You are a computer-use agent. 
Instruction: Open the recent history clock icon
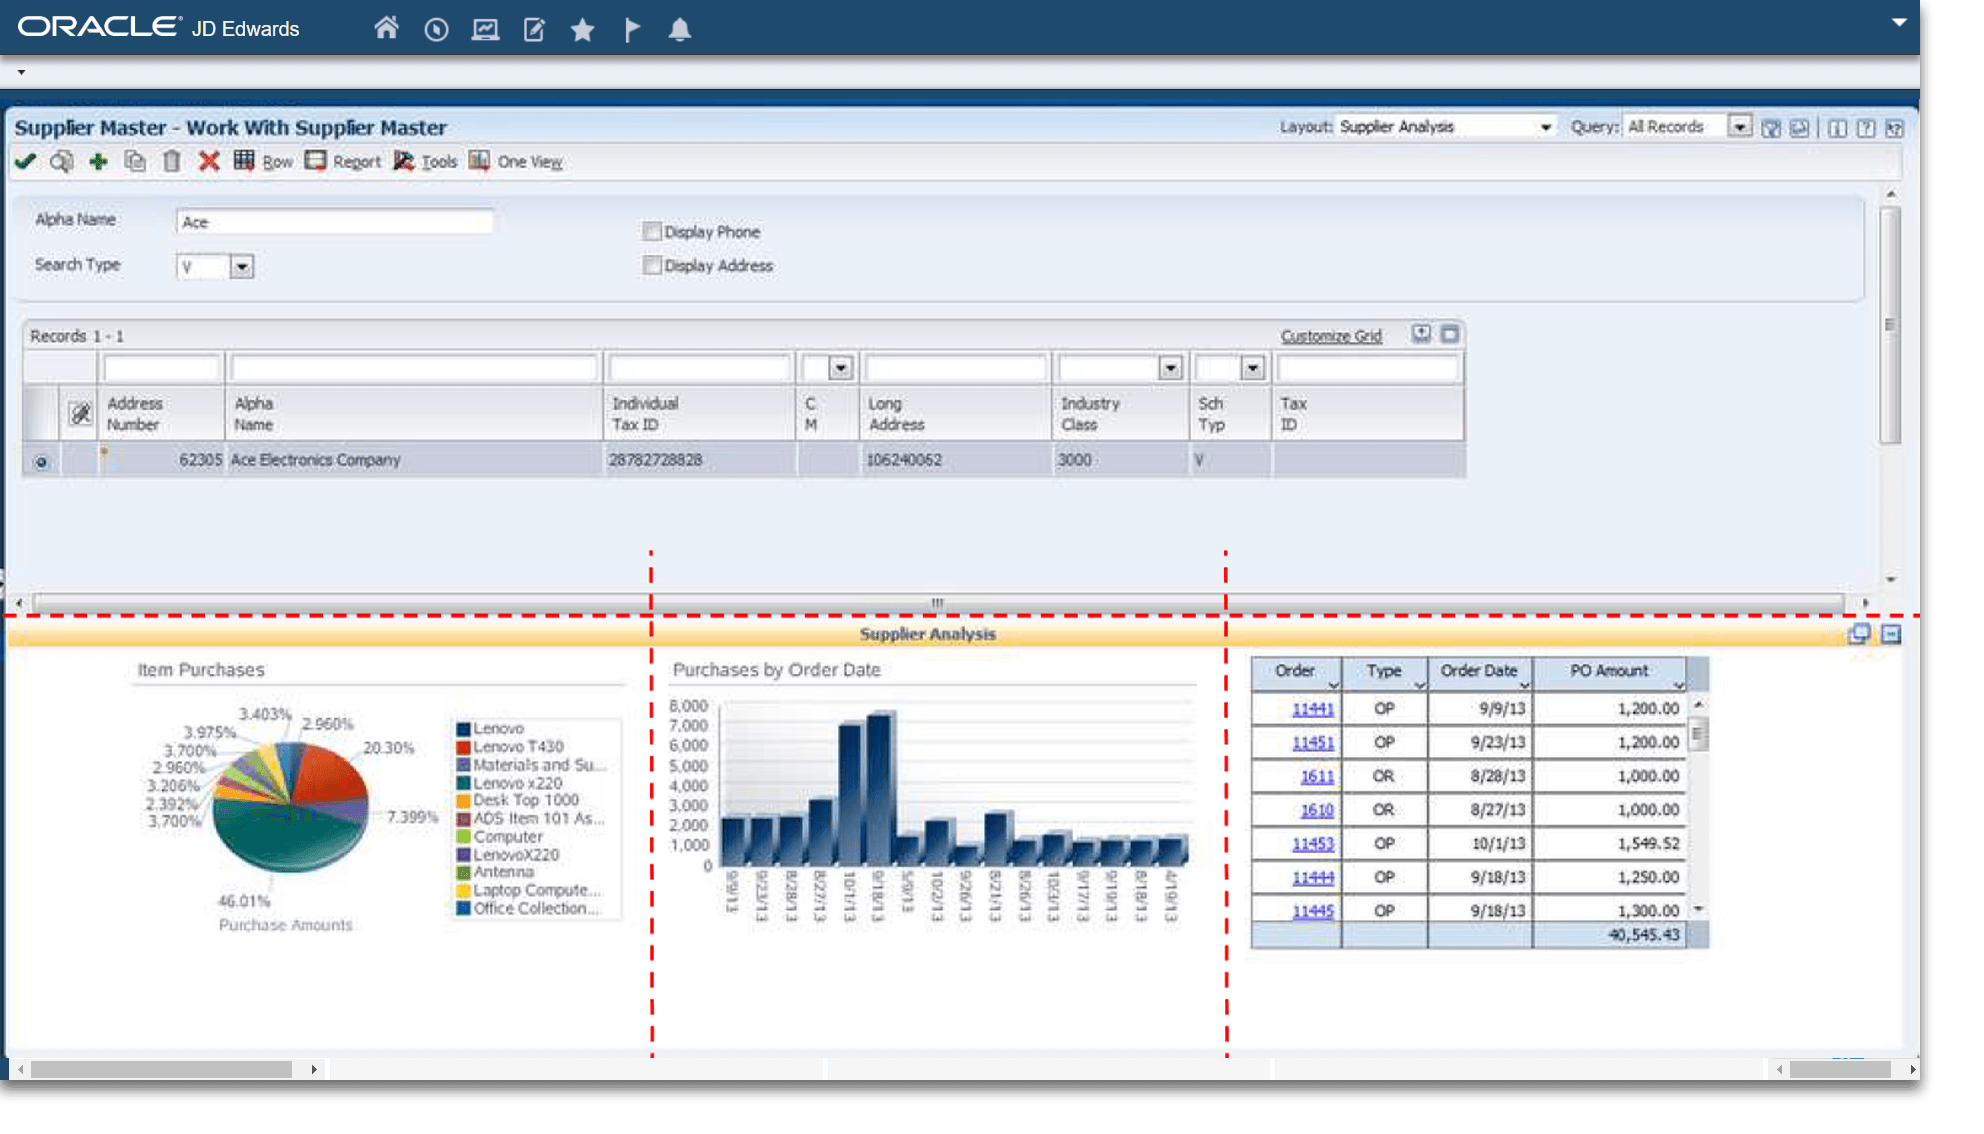click(436, 30)
